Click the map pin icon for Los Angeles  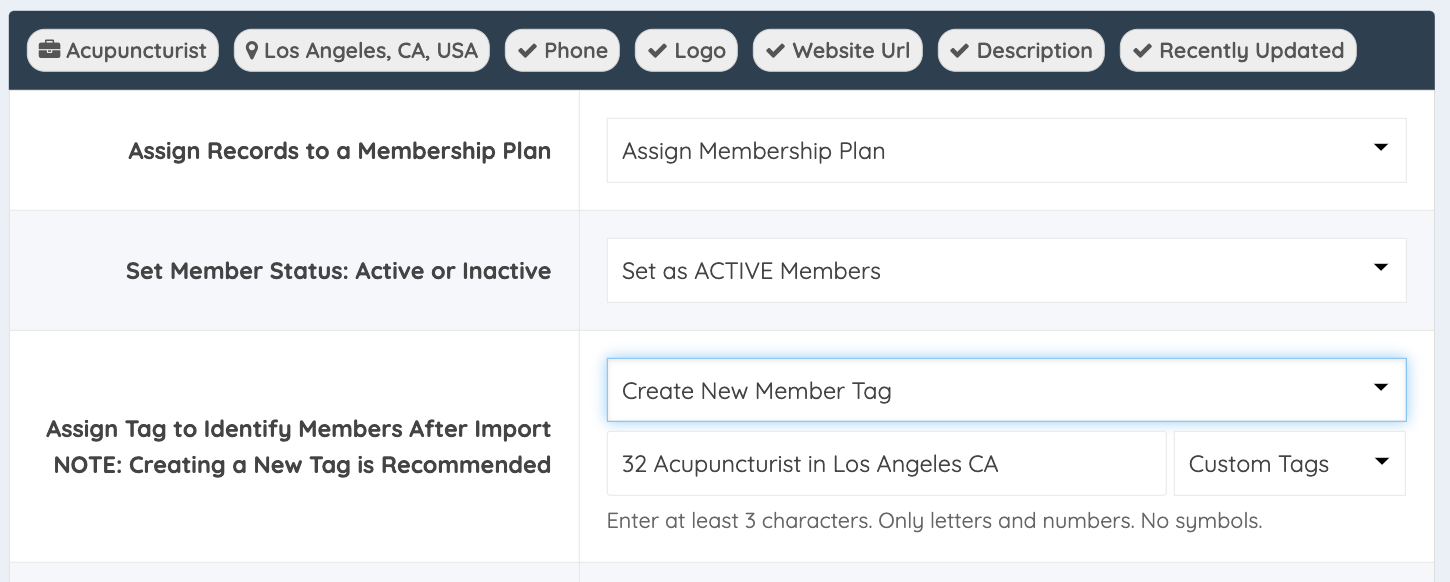click(252, 51)
